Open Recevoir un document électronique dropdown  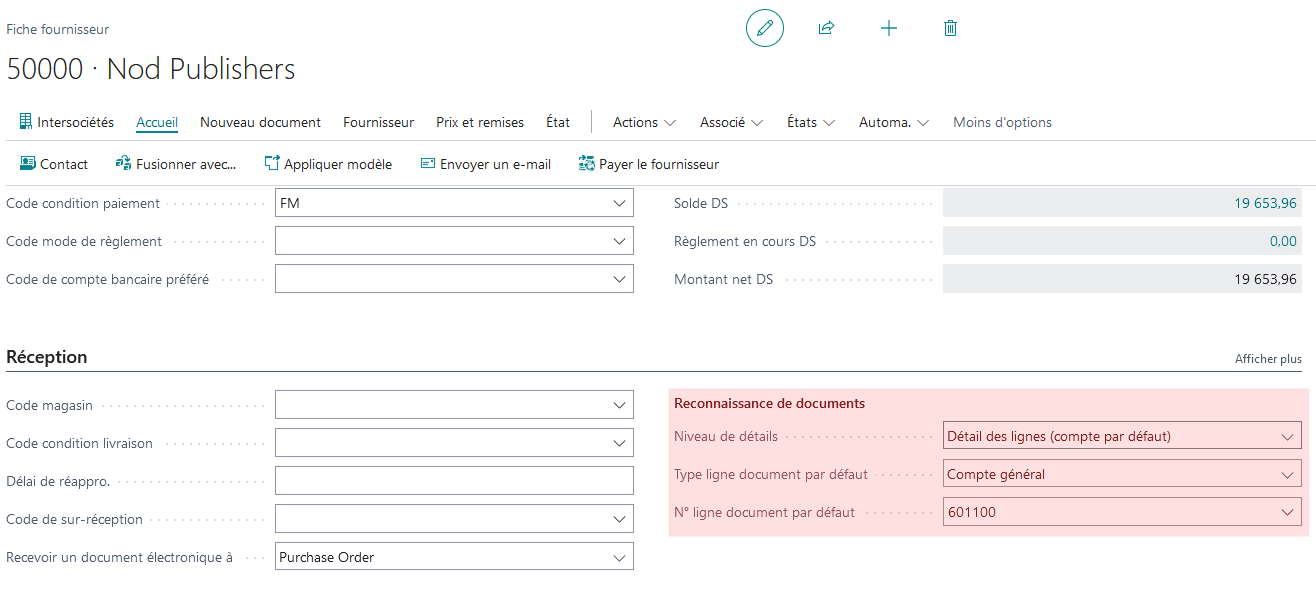click(x=619, y=557)
